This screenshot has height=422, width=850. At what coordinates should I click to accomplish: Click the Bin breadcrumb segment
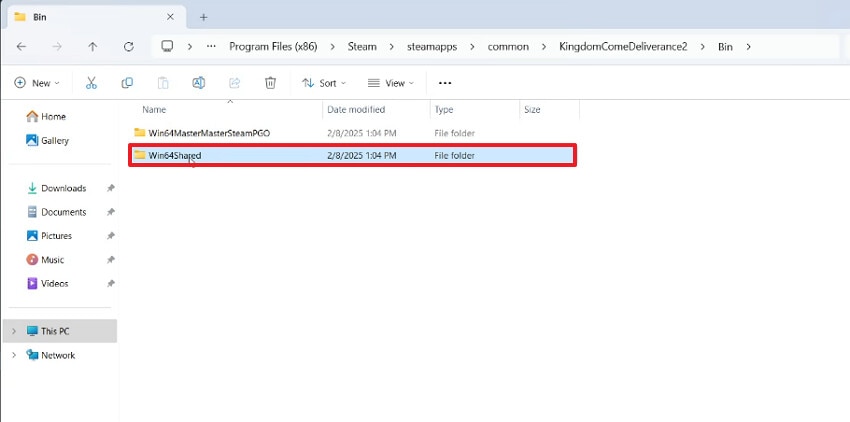click(x=725, y=47)
